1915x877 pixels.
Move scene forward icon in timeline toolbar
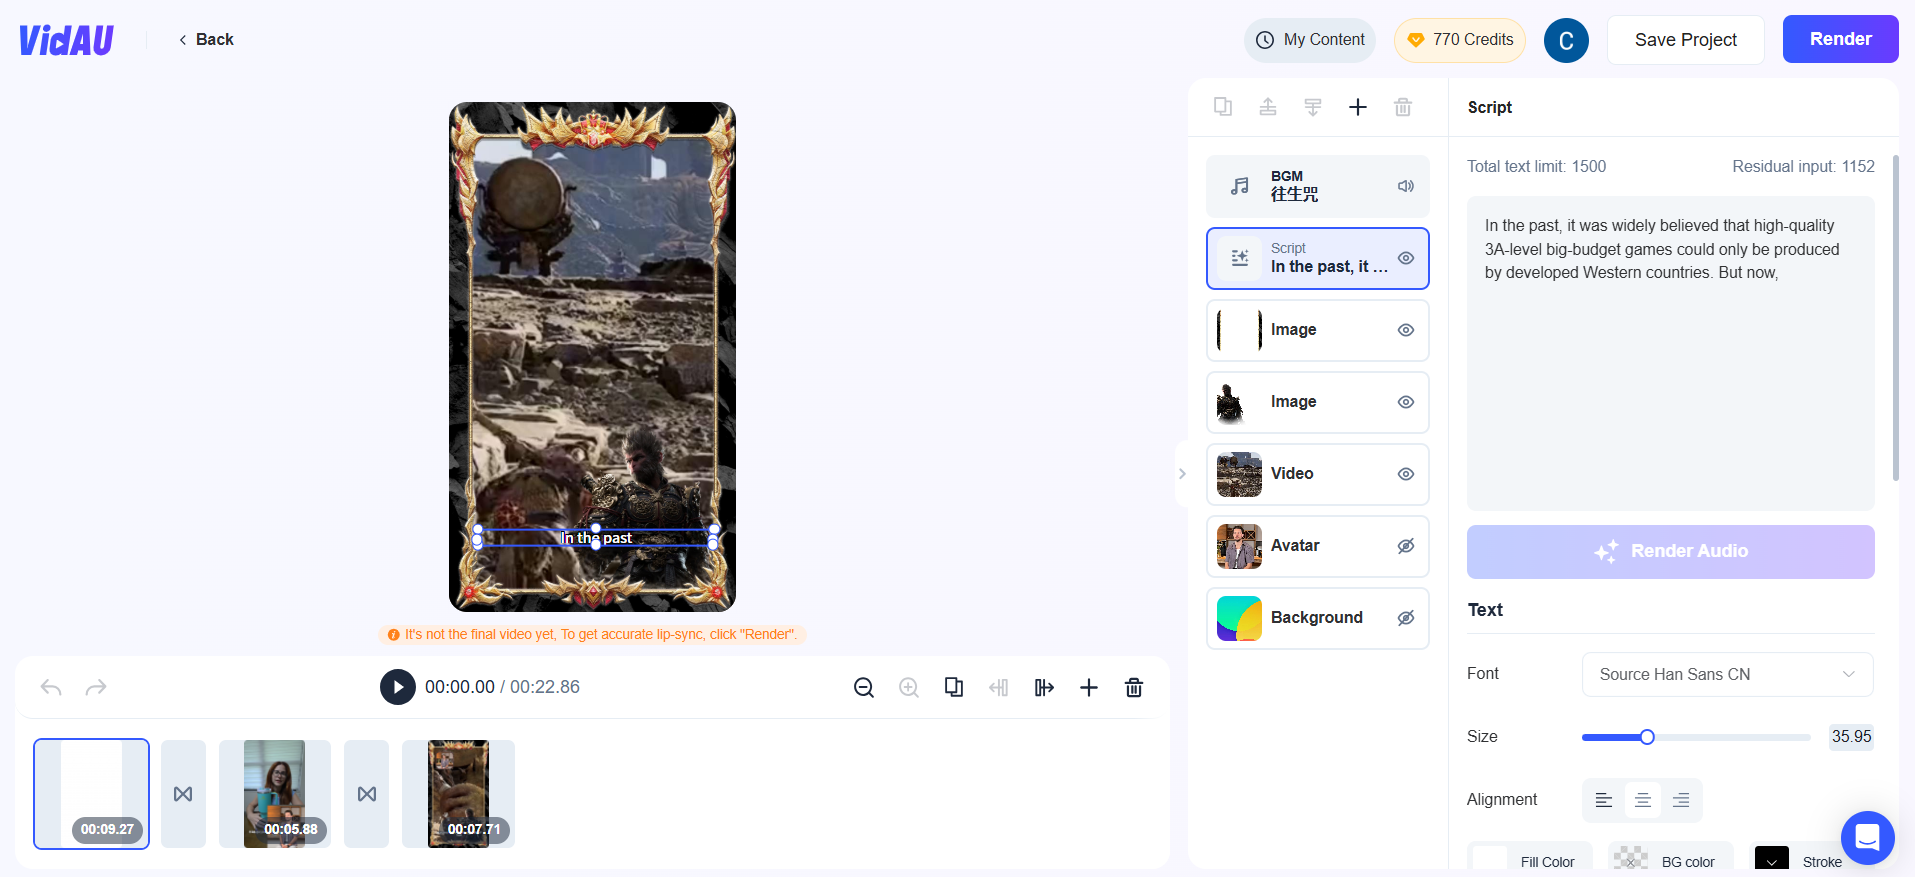pos(1044,687)
